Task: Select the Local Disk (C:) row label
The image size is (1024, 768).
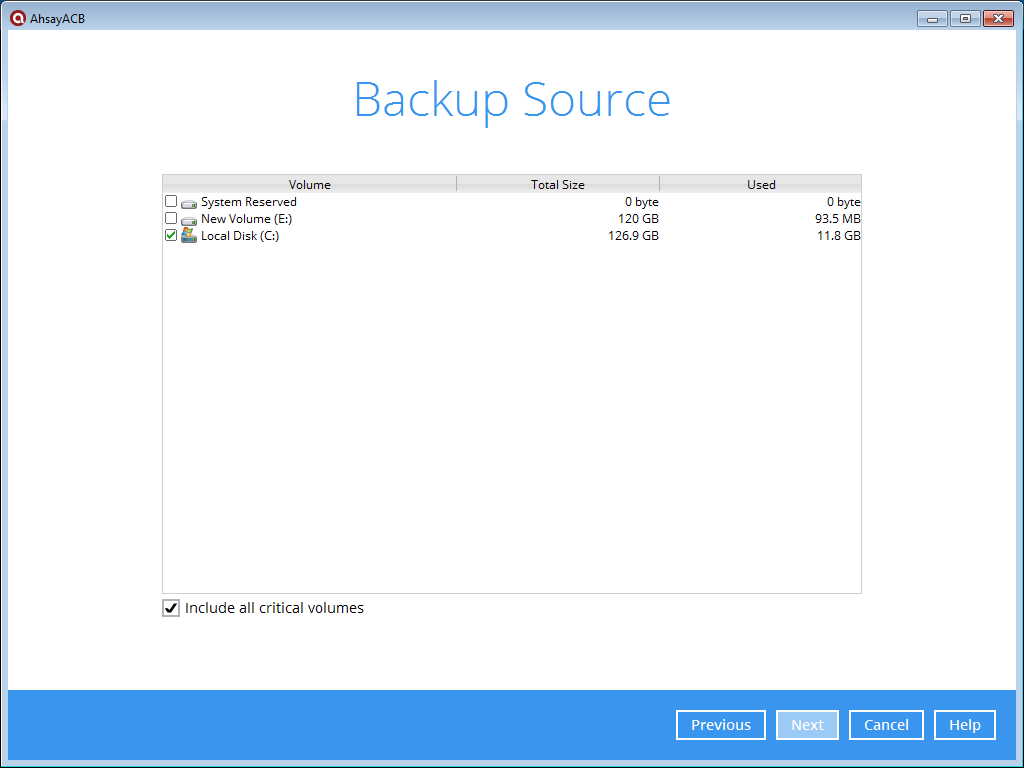Action: [x=240, y=236]
